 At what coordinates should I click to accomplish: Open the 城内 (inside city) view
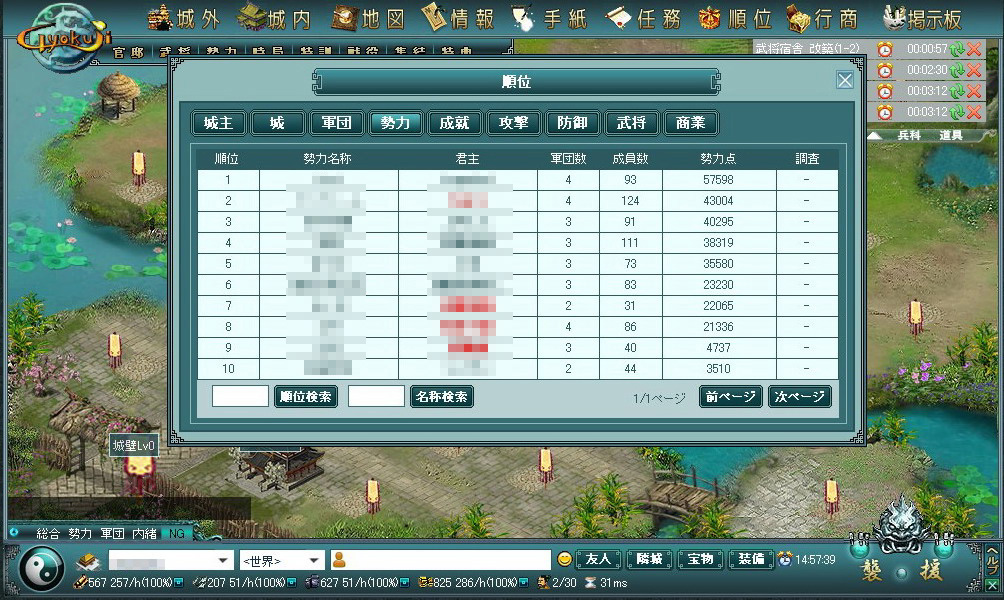coord(275,19)
